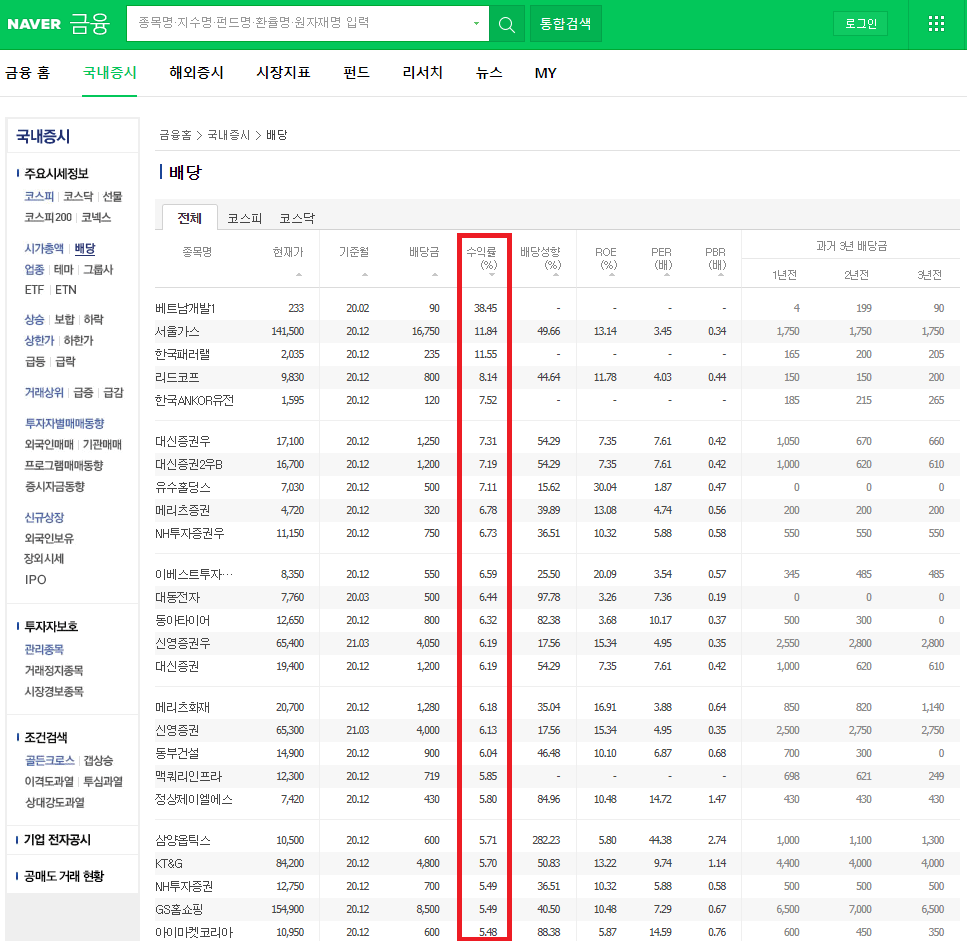
Task: Sort by 수익률 column arrow
Action: pyautogui.click(x=492, y=275)
